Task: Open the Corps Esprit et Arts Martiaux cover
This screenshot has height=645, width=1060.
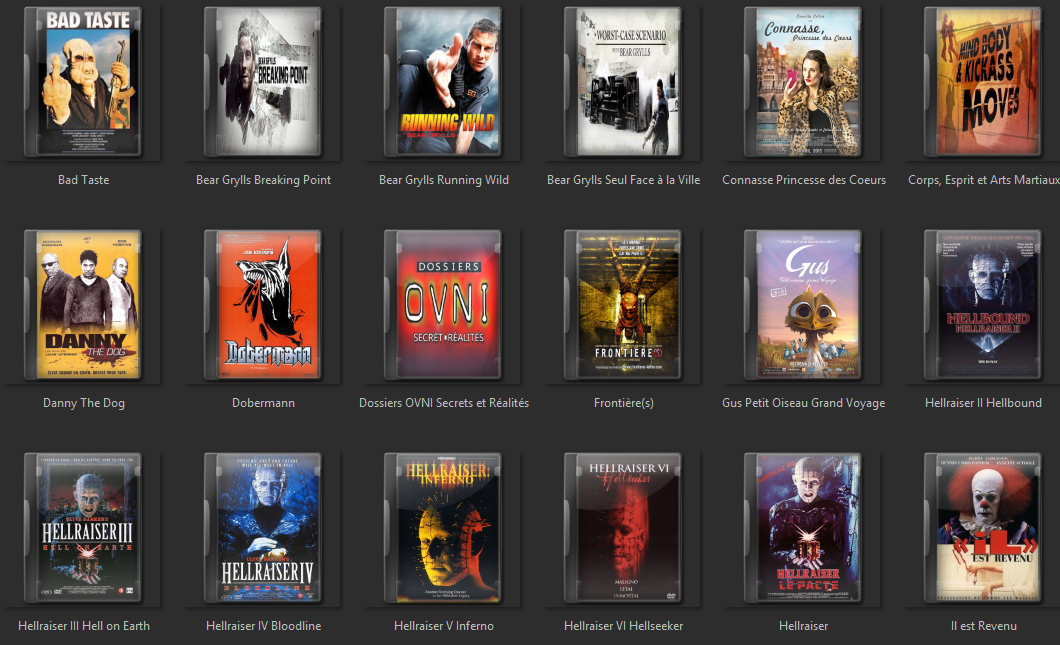Action: pos(983,82)
